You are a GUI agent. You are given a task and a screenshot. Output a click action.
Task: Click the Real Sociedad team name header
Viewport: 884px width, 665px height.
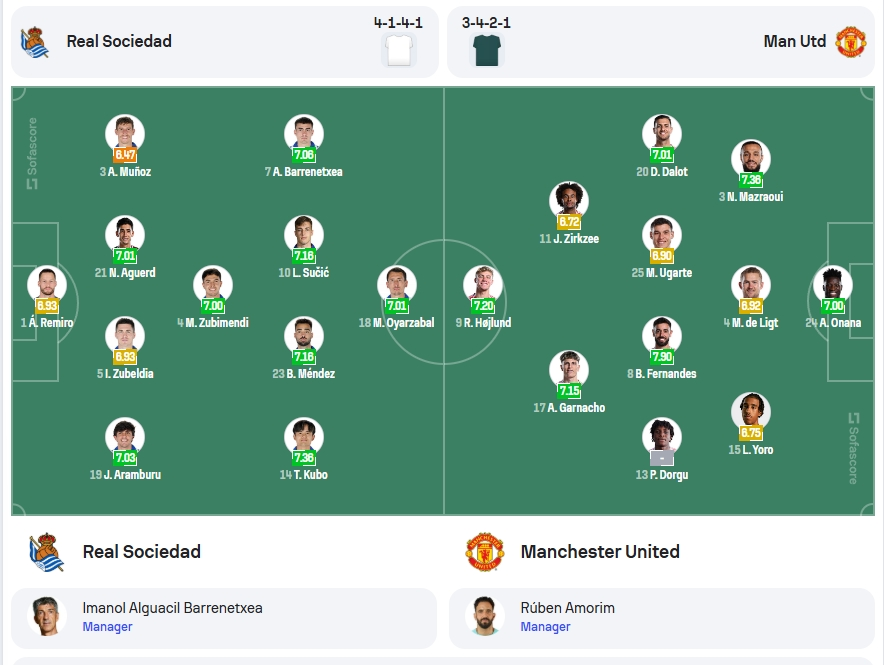[119, 41]
